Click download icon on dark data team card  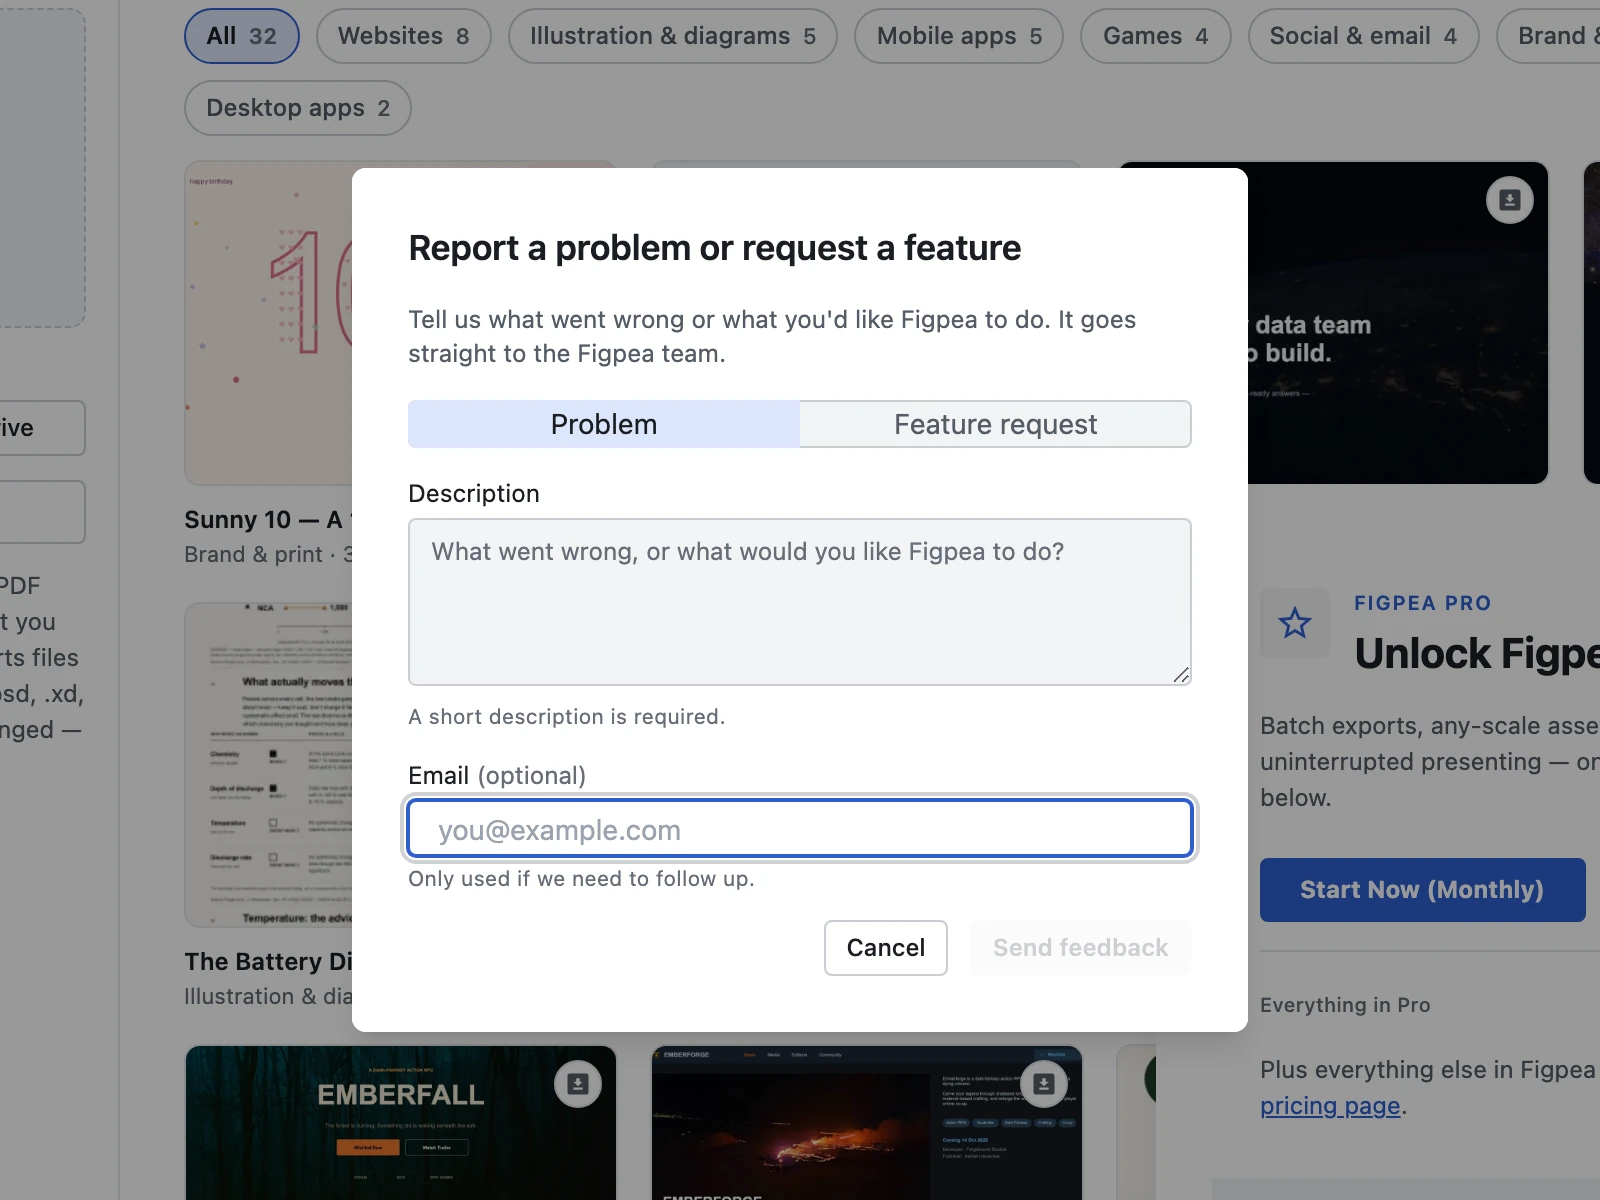click(1510, 200)
